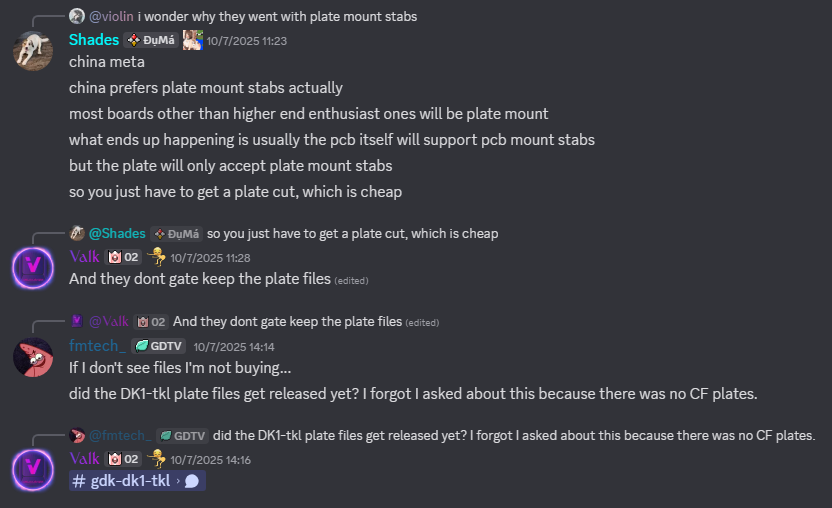Click the small violin avatar in reply preview
832x508 pixels.
[77, 16]
